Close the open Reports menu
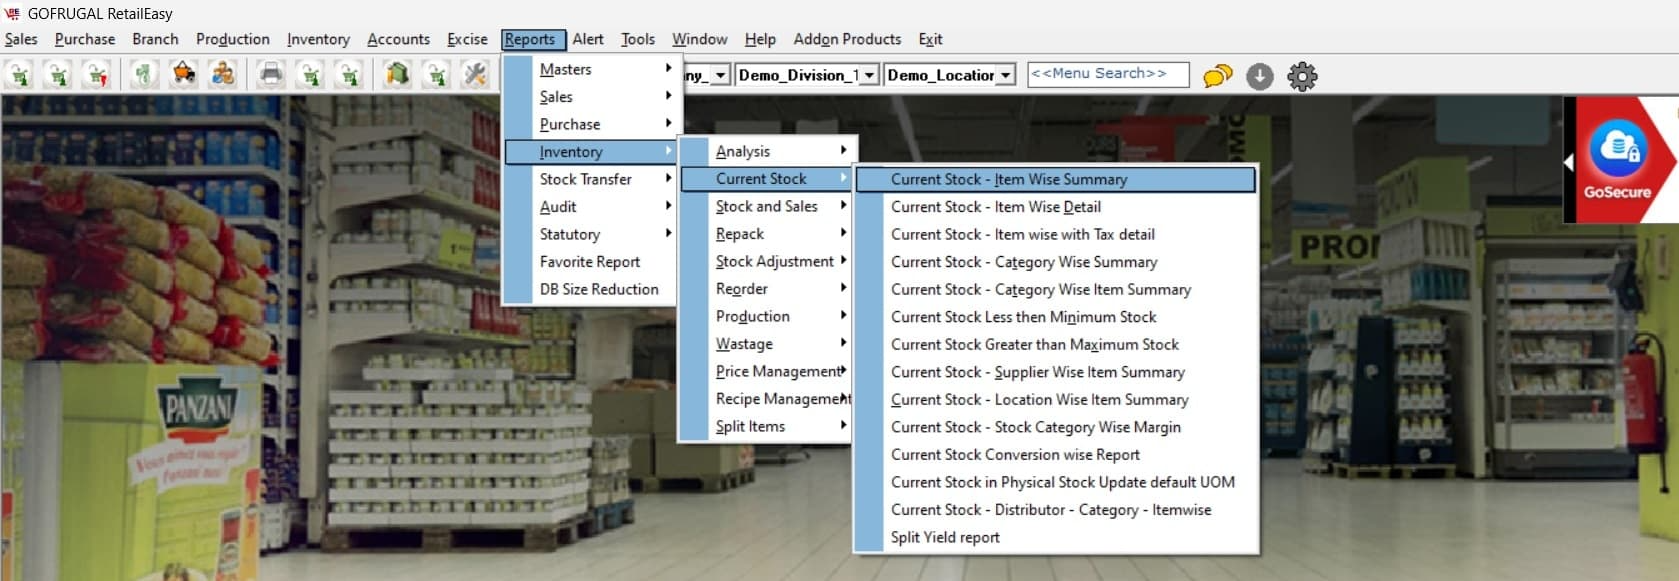This screenshot has height=581, width=1679. (533, 39)
